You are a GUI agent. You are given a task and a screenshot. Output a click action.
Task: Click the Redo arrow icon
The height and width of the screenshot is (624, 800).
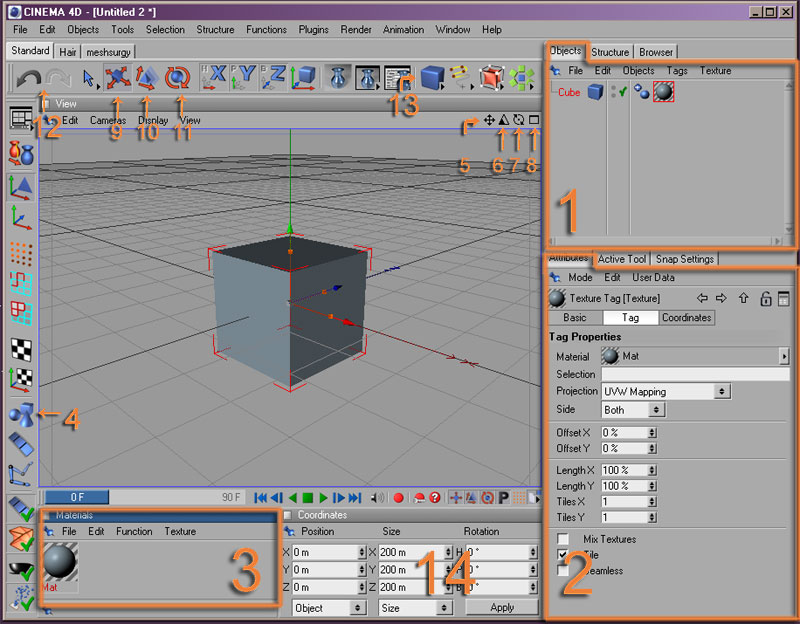58,79
